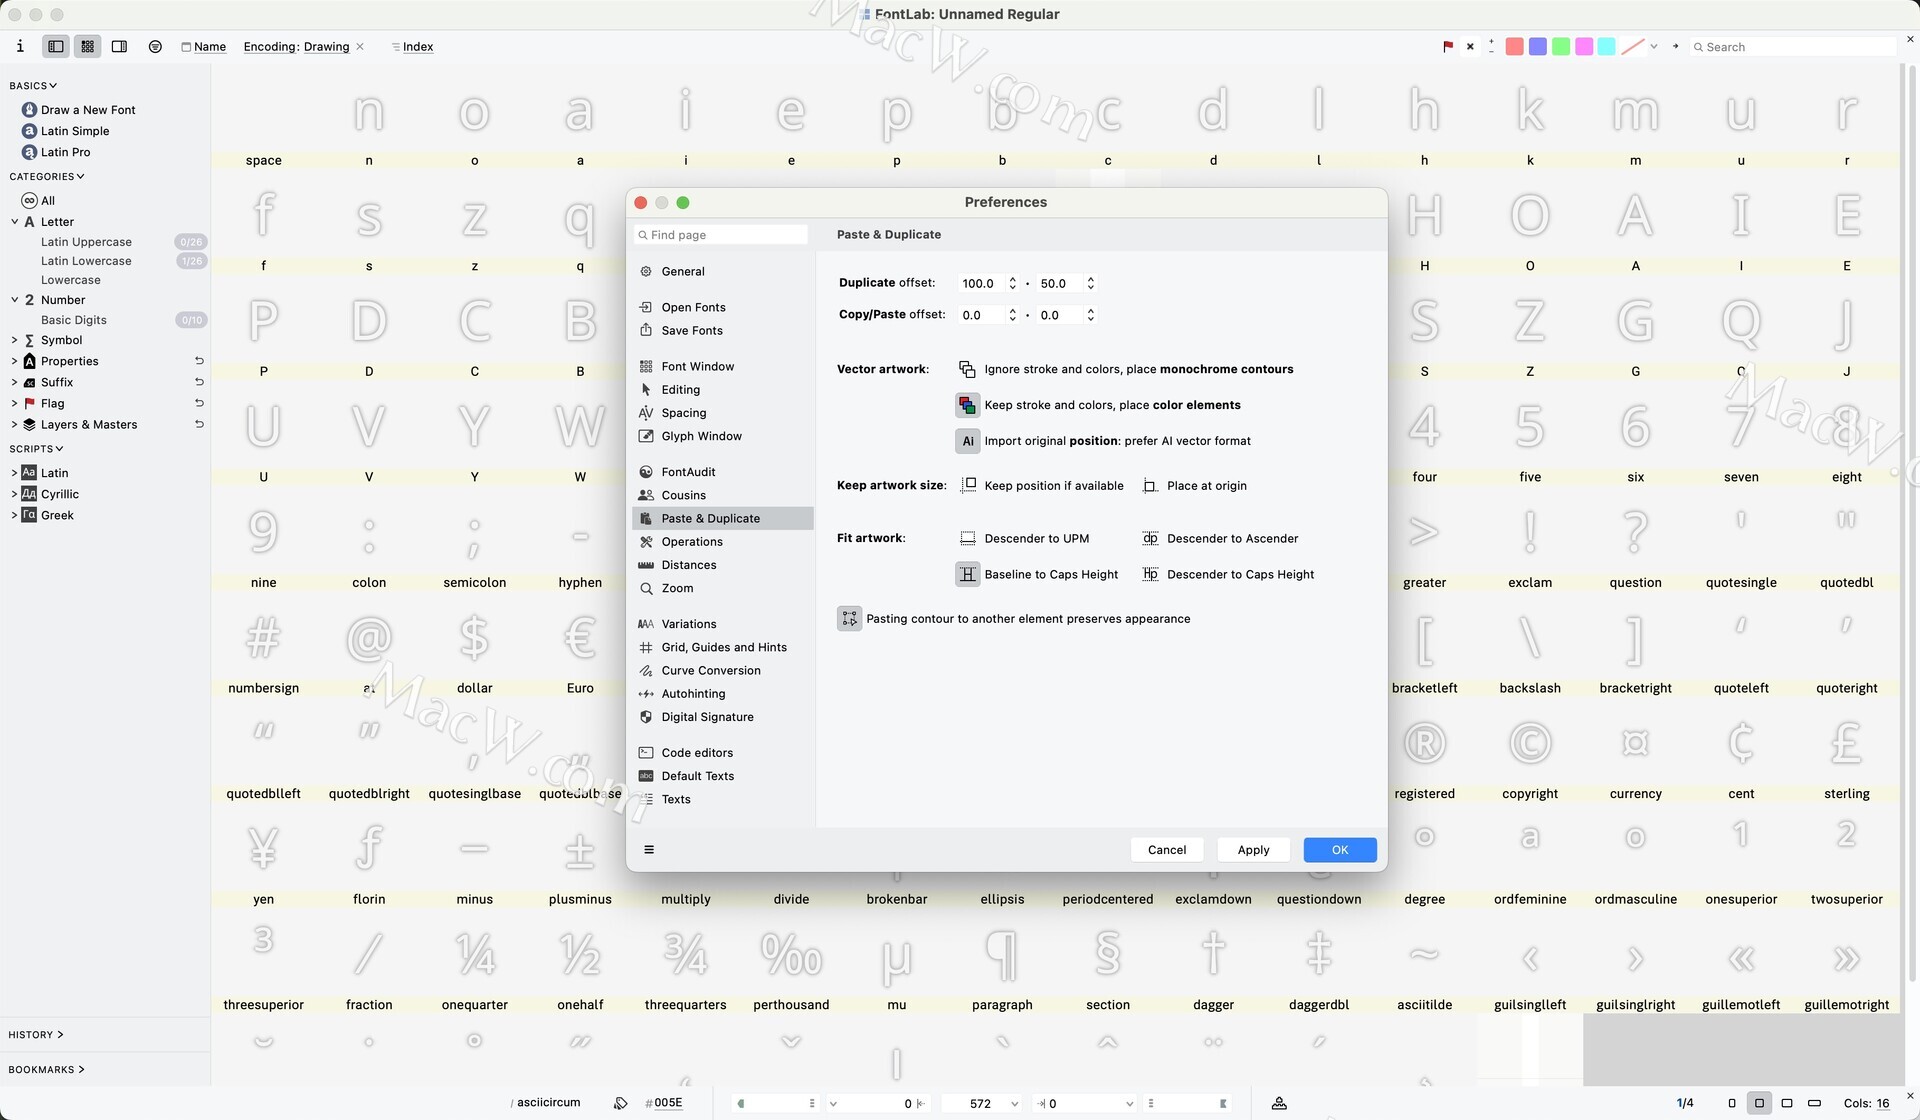Screen dimensions: 1920x1120
Task: Collapse the BASICS section
Action: coord(33,86)
